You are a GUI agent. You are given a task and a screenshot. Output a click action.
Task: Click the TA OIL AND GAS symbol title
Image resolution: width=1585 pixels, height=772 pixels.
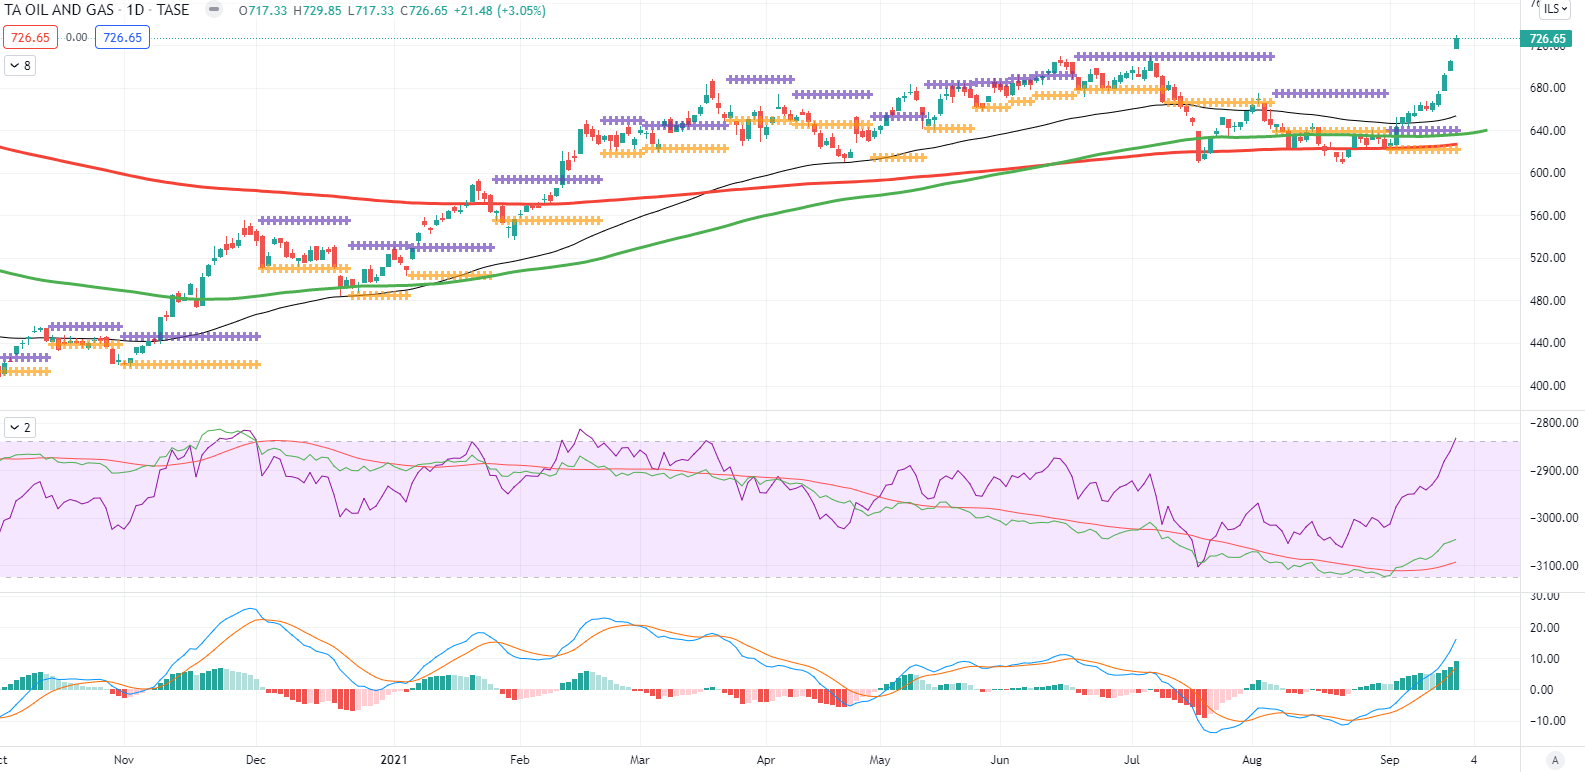point(60,10)
